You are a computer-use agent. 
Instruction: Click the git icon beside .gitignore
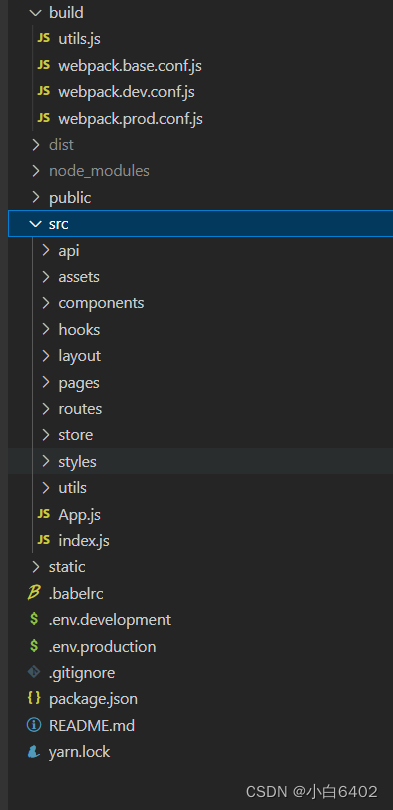point(34,673)
